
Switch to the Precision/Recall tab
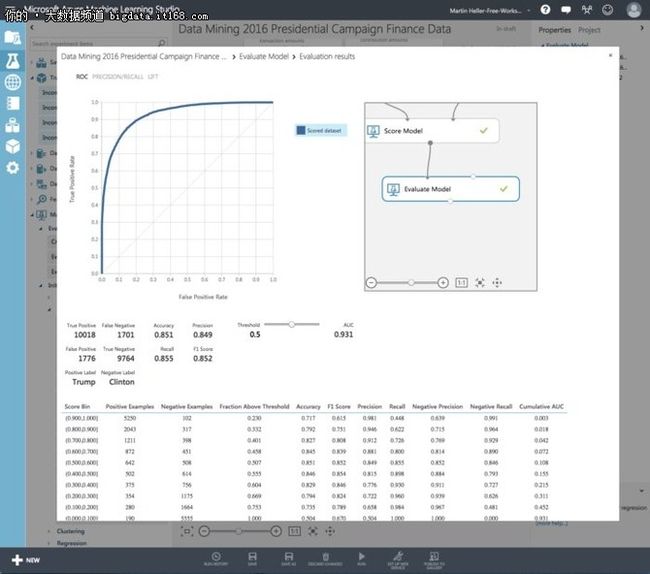pos(118,77)
